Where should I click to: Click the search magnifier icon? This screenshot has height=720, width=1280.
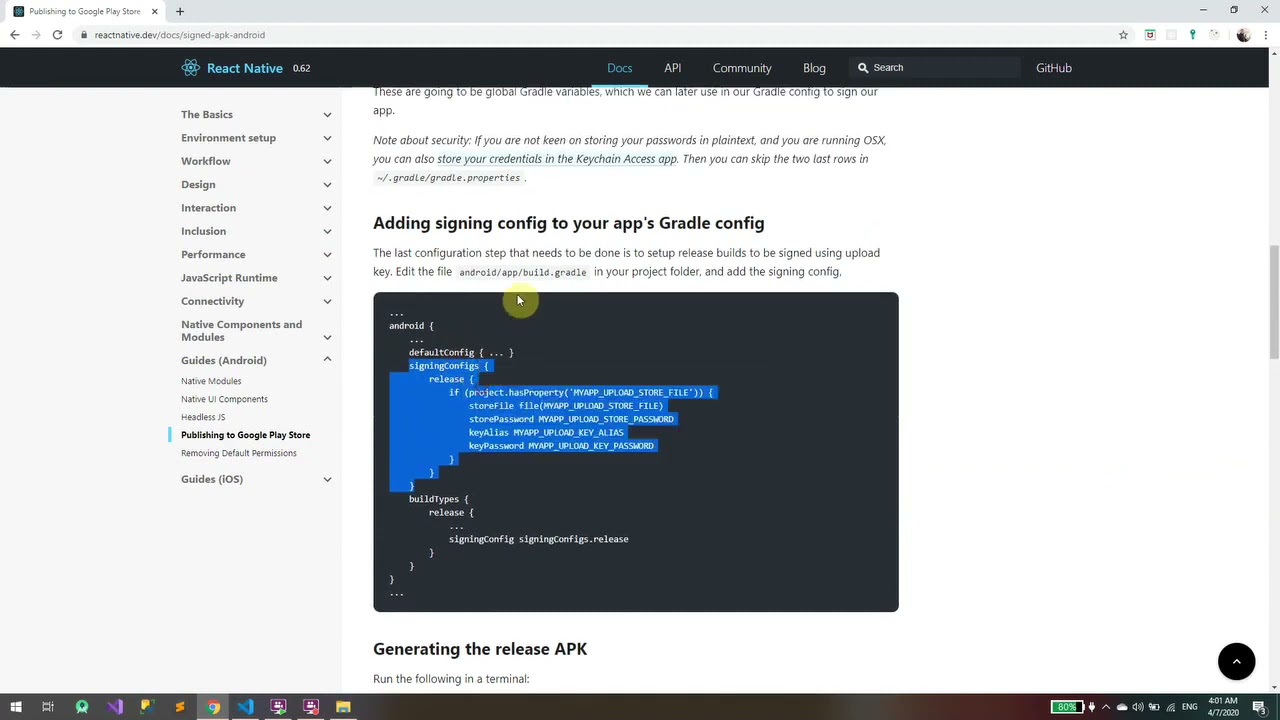862,68
